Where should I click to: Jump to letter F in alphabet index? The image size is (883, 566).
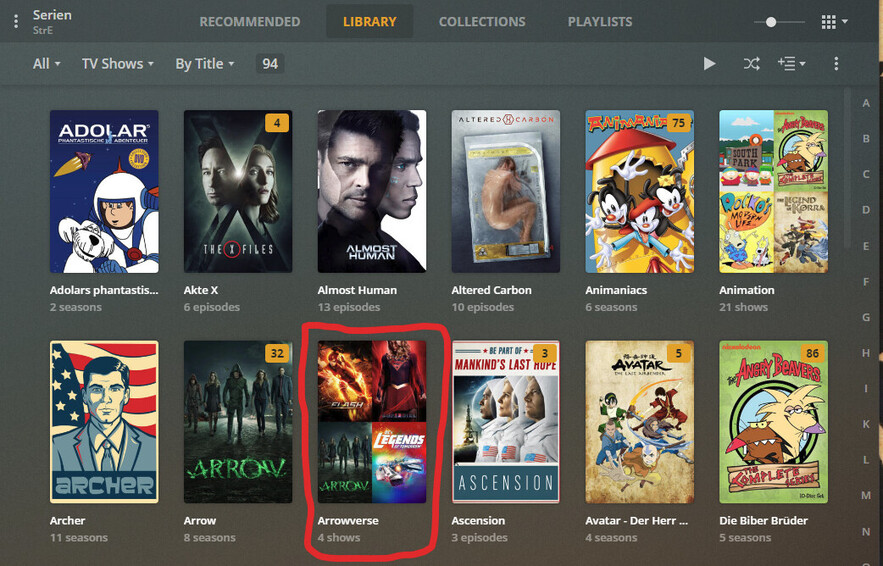point(866,282)
